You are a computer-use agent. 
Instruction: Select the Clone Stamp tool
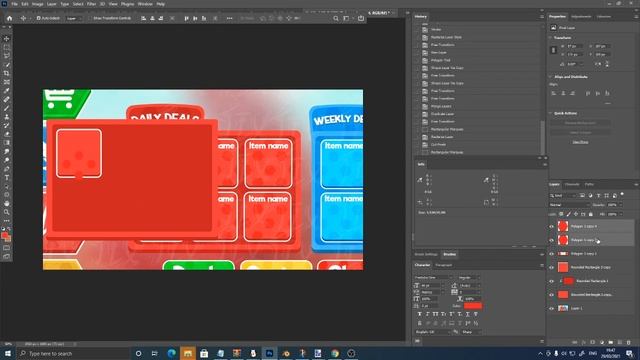[x=7, y=117]
